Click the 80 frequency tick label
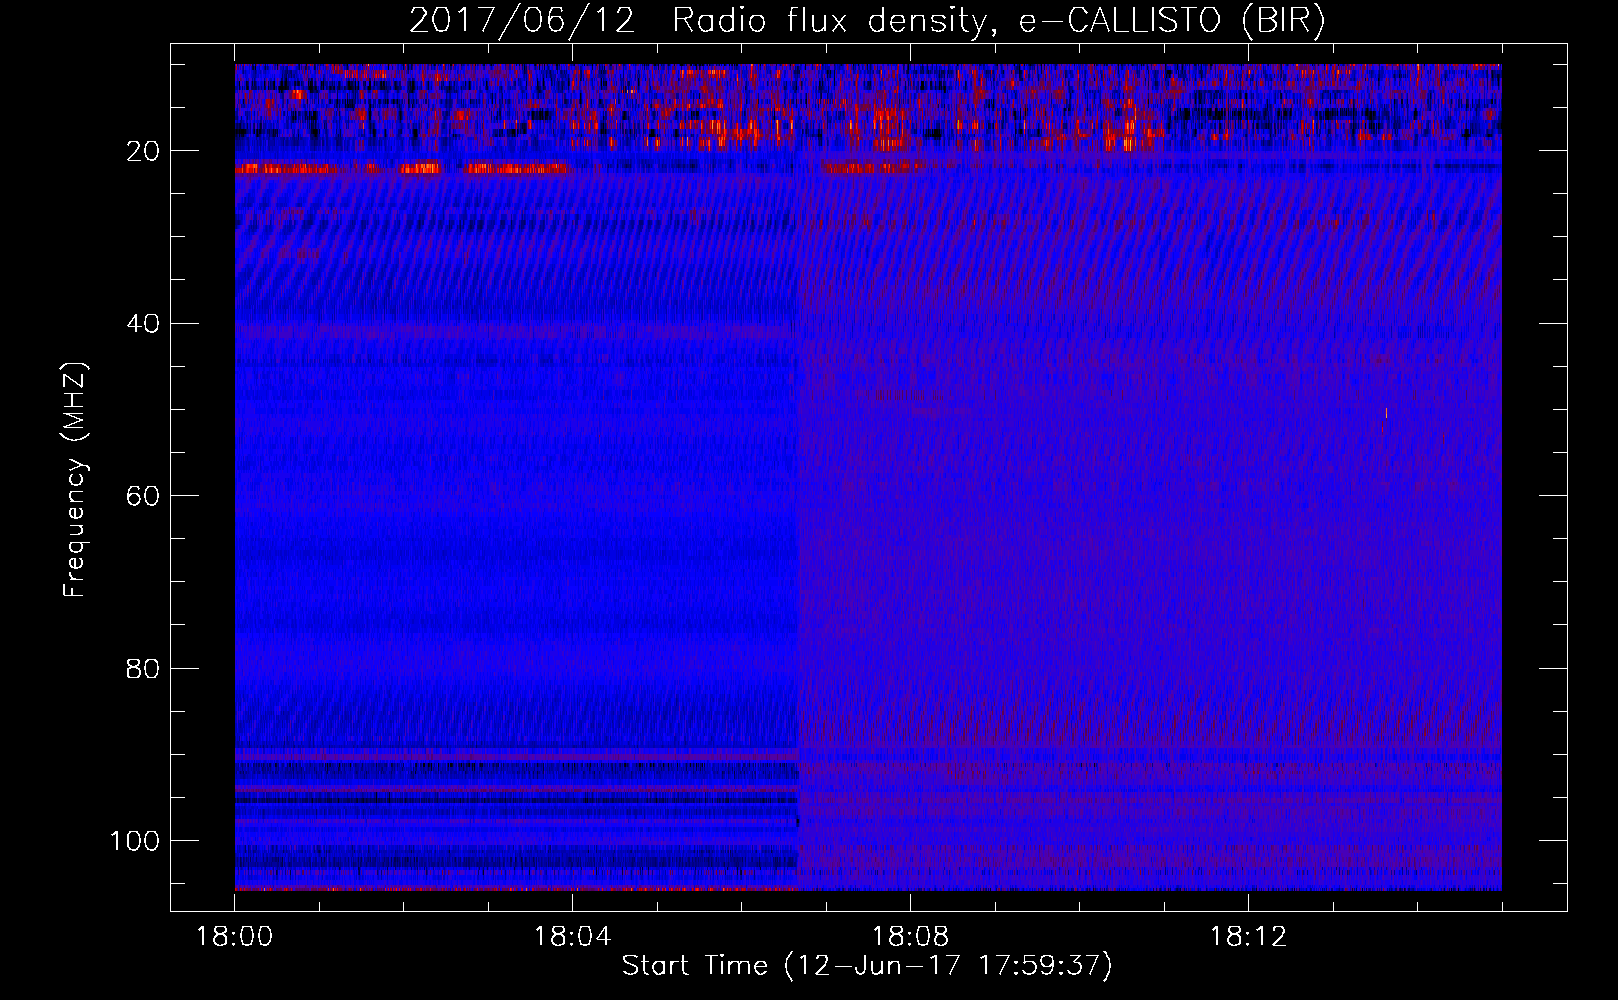The image size is (1618, 1000). 144,668
